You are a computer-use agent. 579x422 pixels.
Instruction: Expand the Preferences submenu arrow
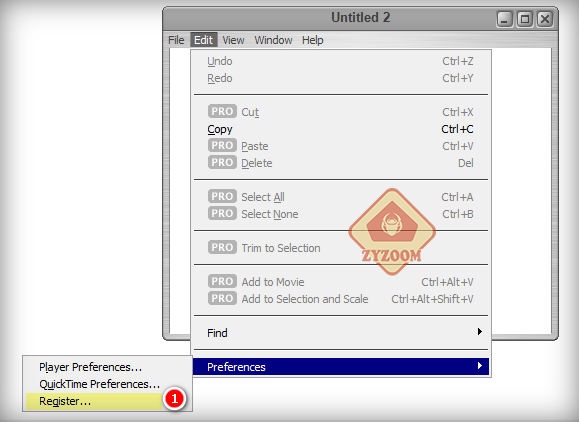pyautogui.click(x=479, y=366)
